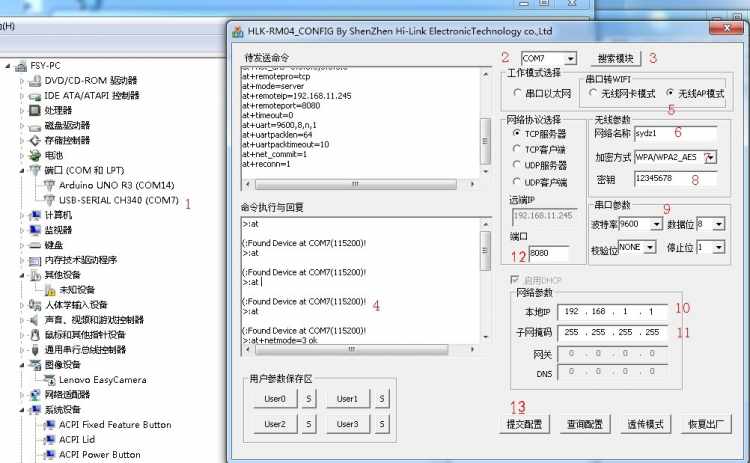Image resolution: width=750 pixels, height=463 pixels.
Task: Load the User1 saved parameters
Action: [x=347, y=398]
